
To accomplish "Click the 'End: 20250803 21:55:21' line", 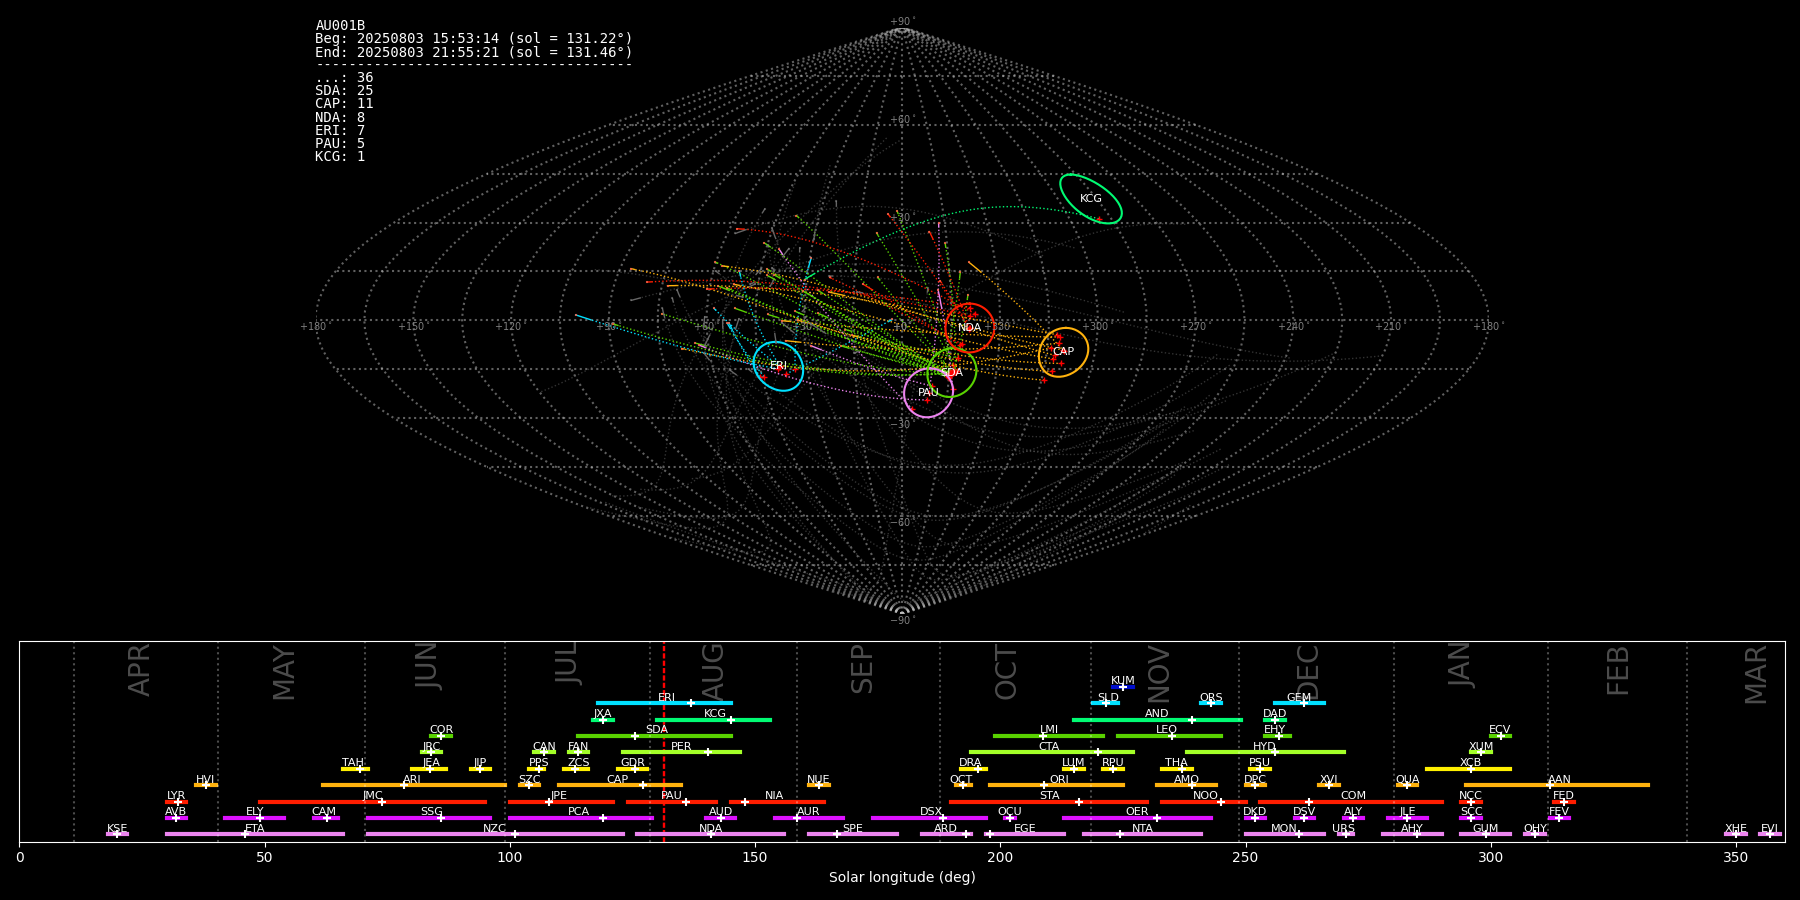I will pyautogui.click(x=474, y=52).
